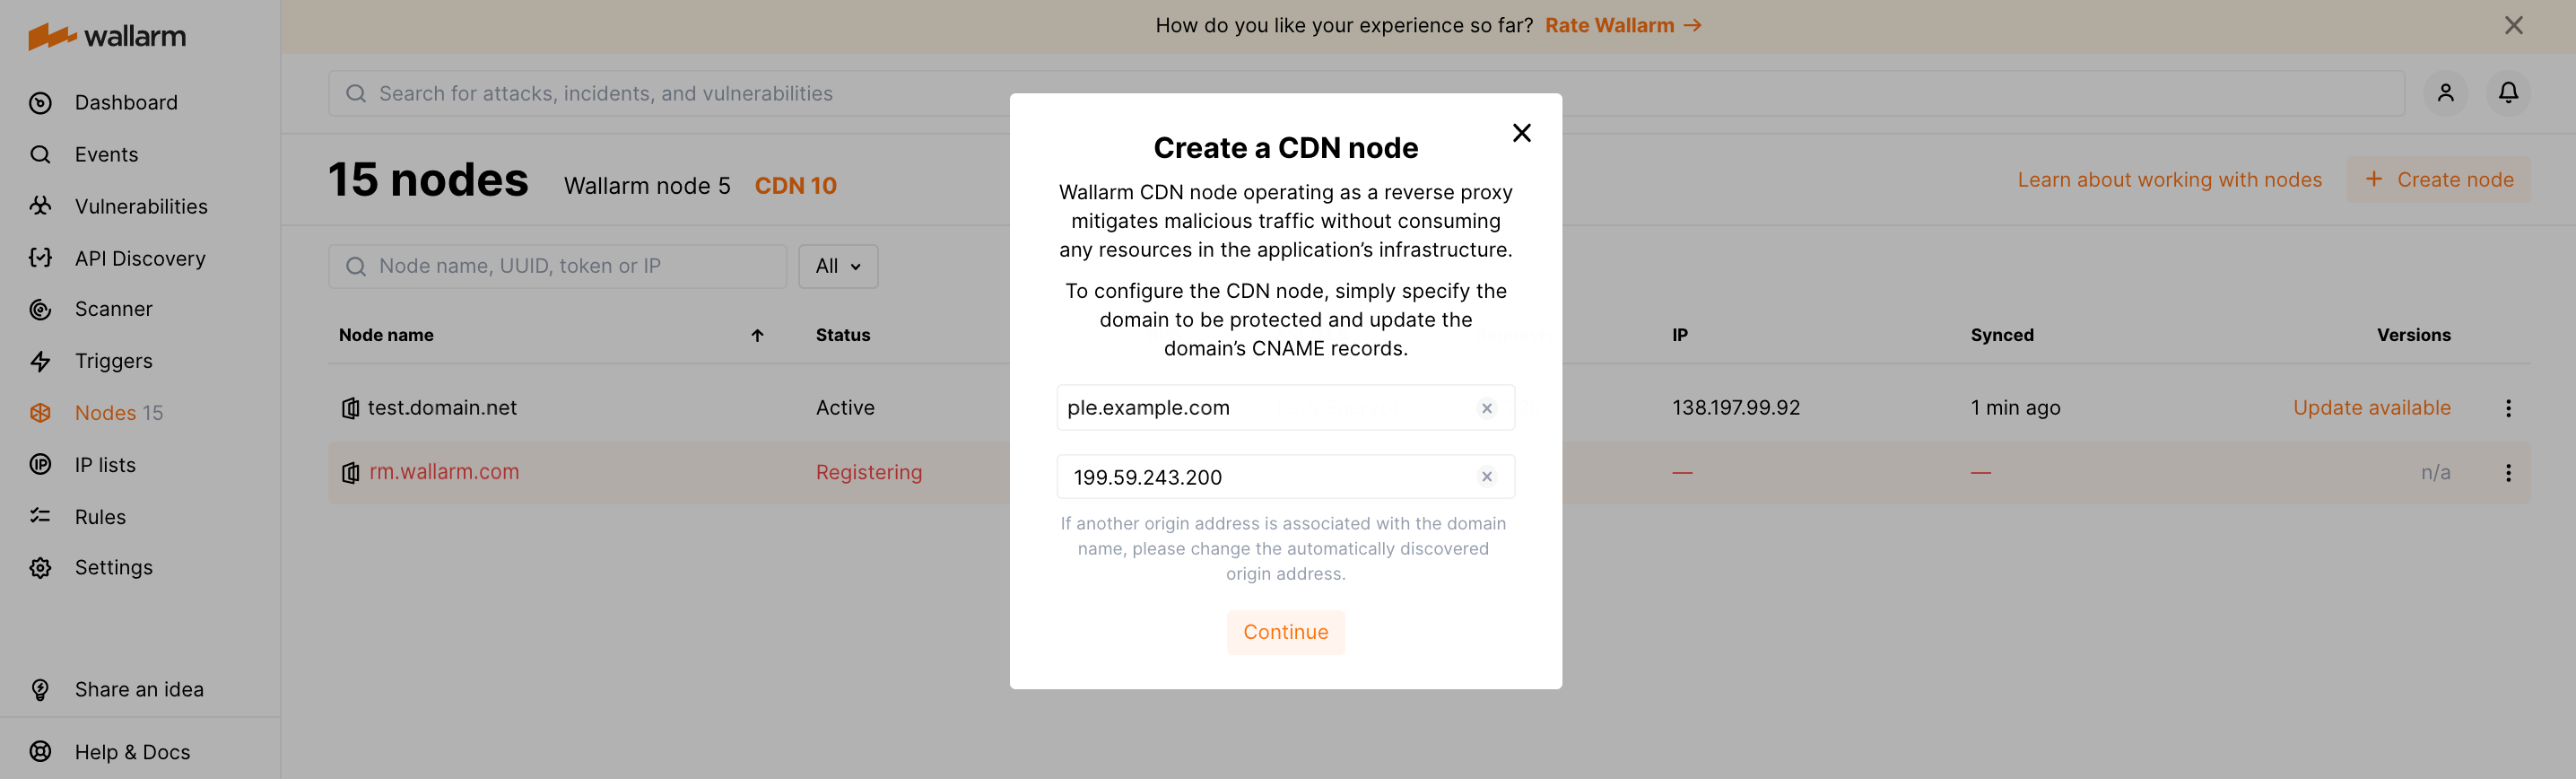The width and height of the screenshot is (2576, 779).
Task: Open the Triggers section
Action: 113,361
